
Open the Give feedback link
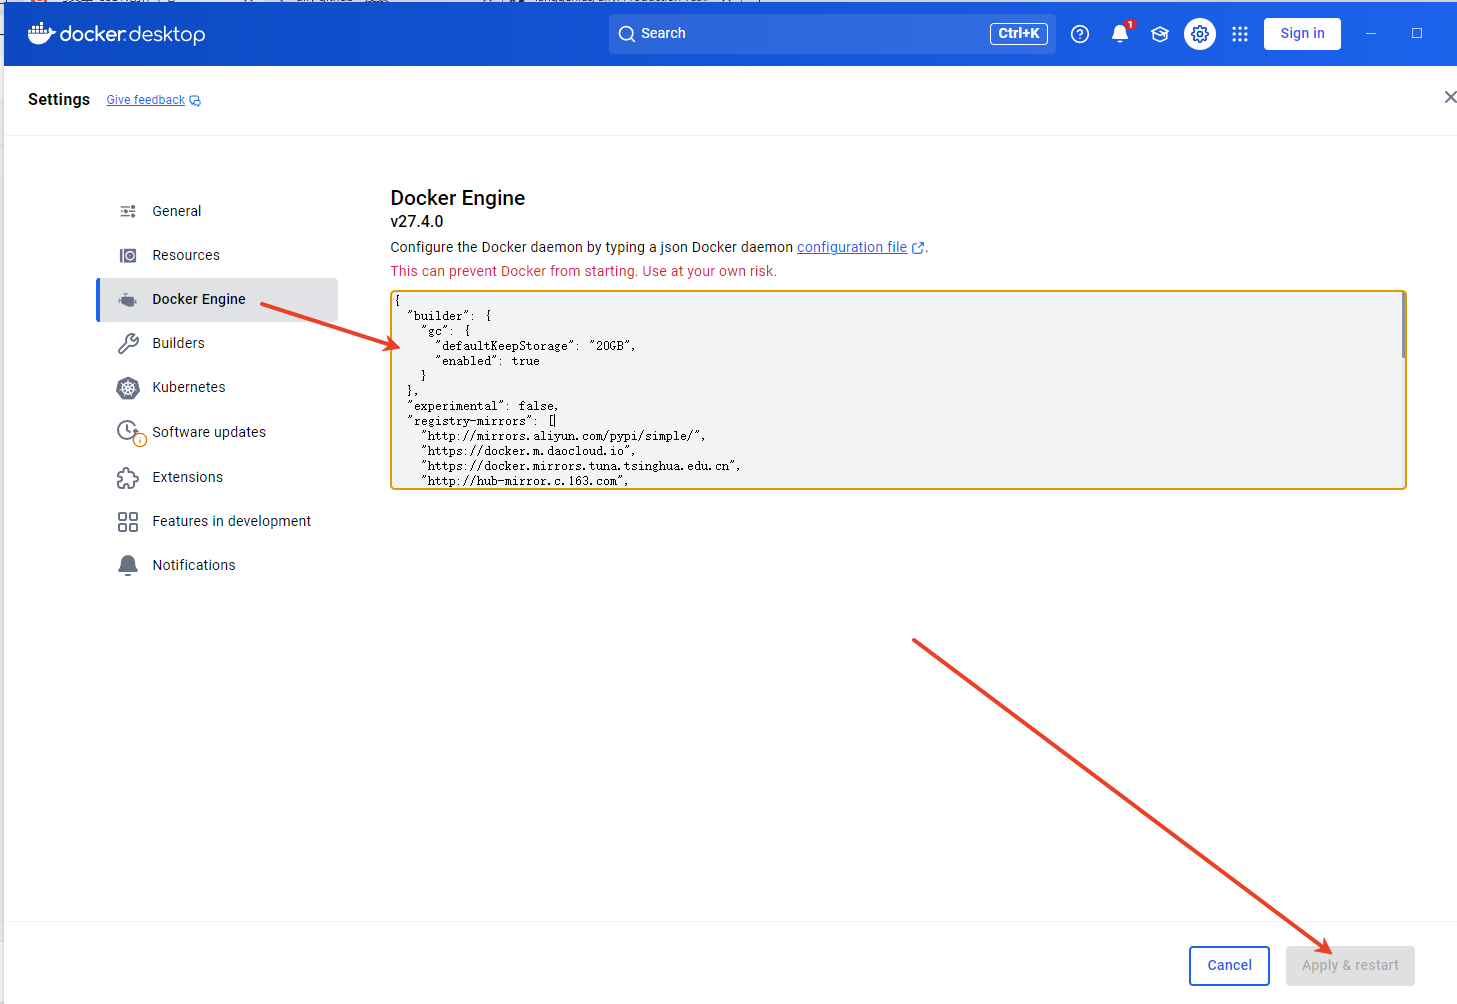[146, 100]
